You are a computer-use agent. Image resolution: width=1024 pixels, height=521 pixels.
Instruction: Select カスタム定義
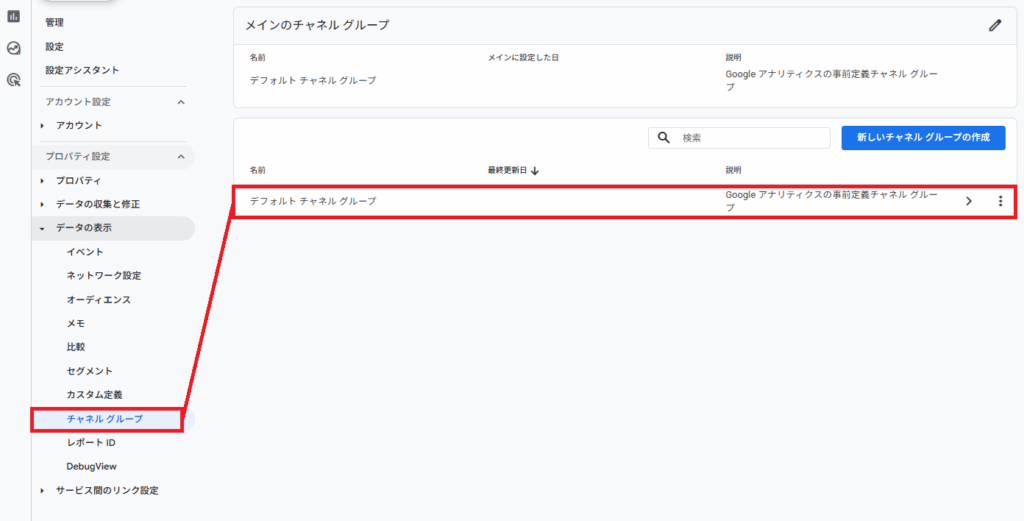click(x=94, y=395)
